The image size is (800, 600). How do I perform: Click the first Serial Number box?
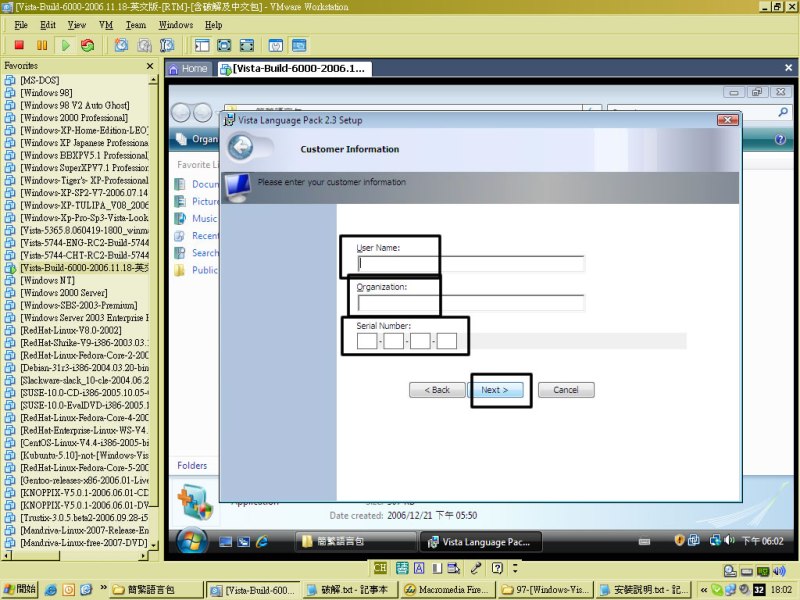367,341
